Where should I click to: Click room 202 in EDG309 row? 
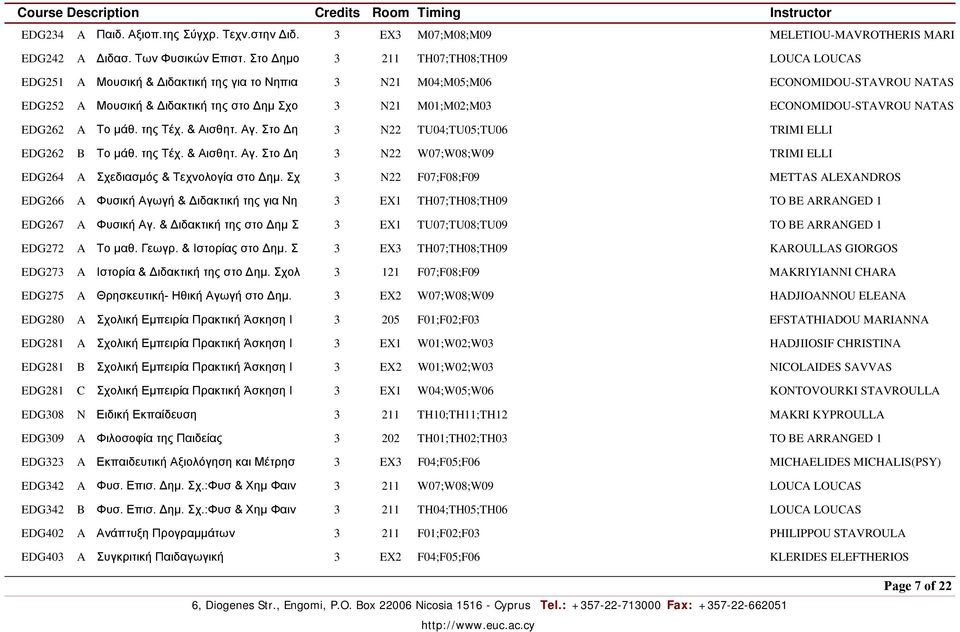click(x=390, y=438)
